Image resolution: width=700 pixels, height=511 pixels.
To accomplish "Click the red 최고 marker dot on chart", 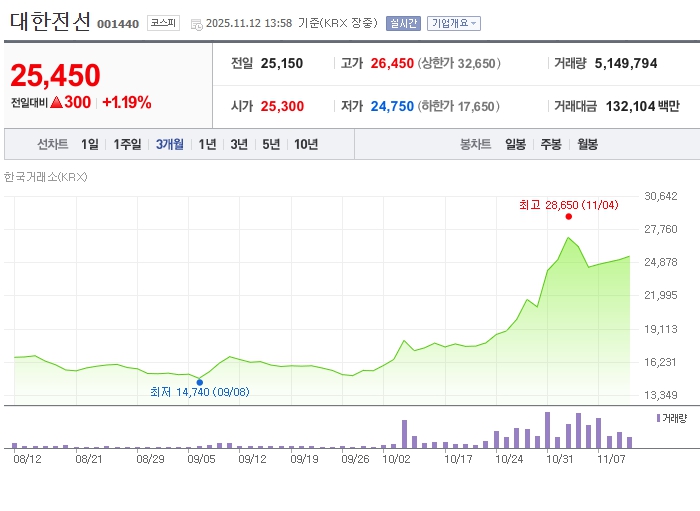I will [x=568, y=216].
